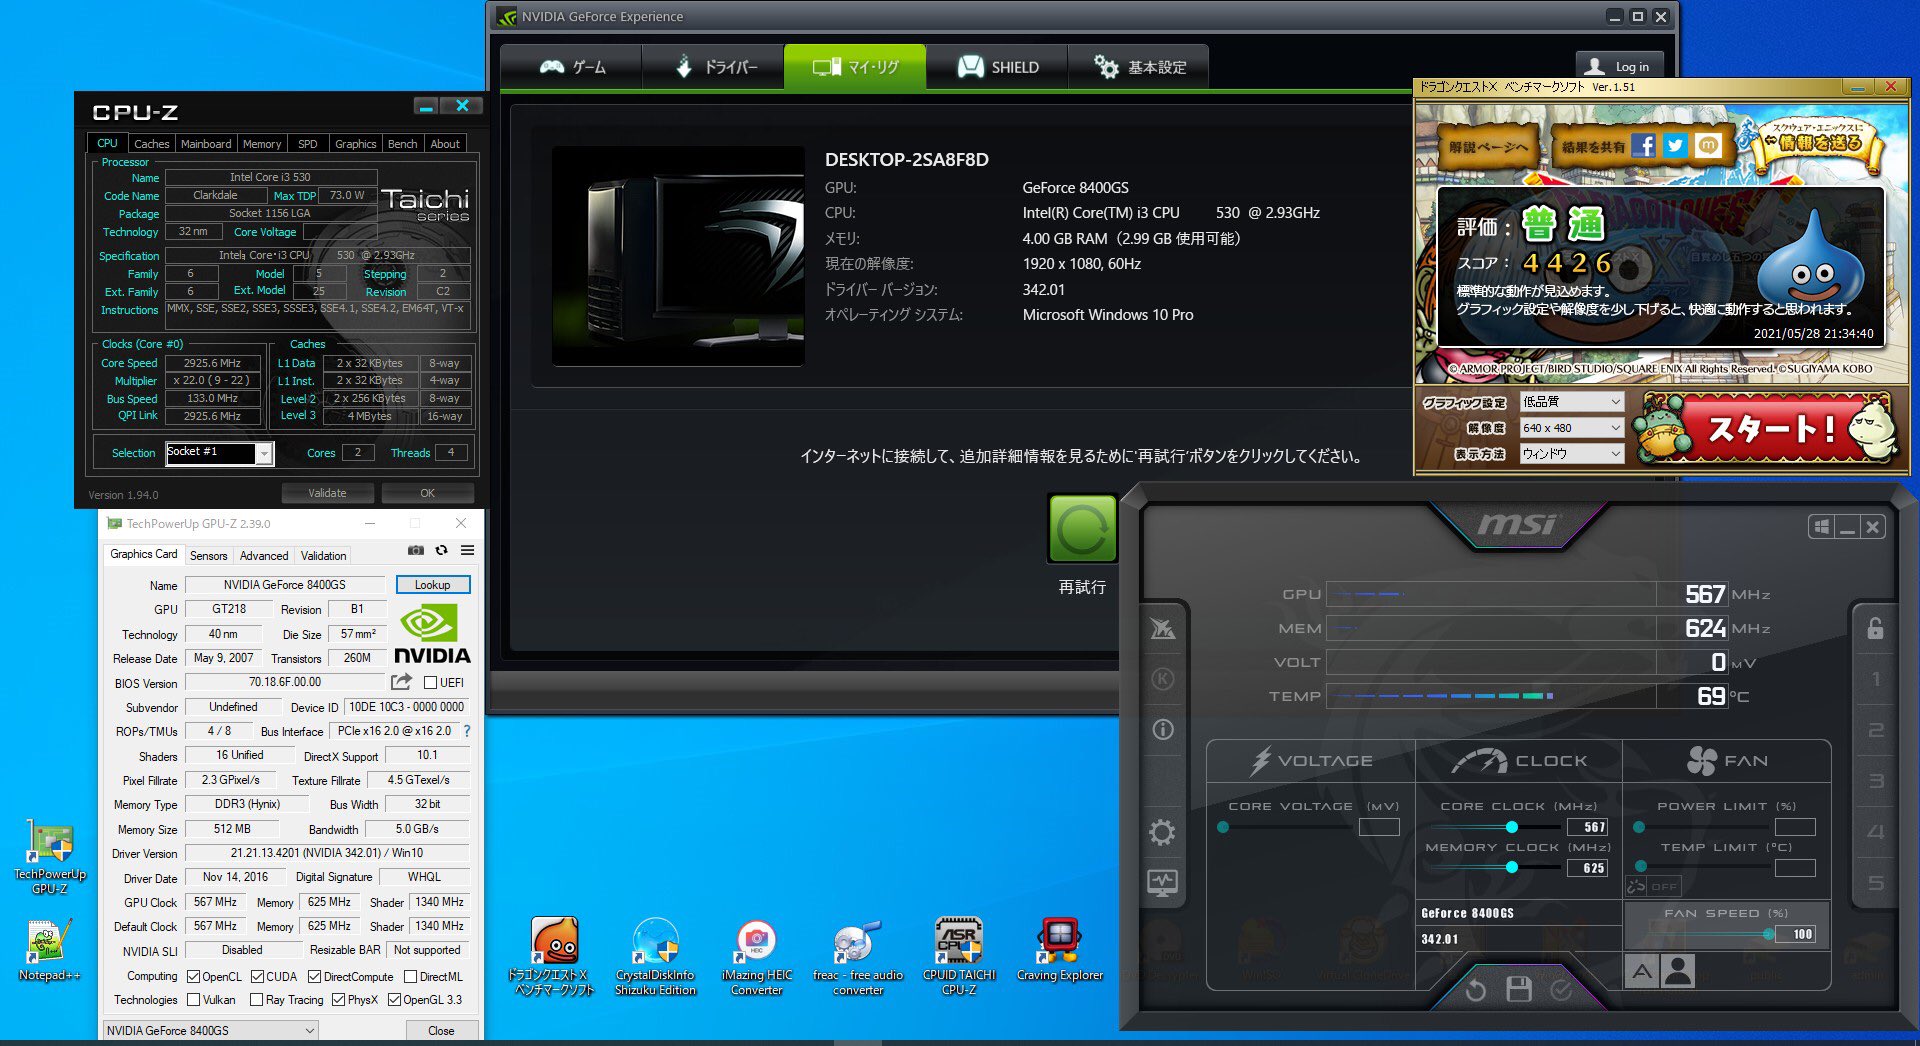Image resolution: width=1920 pixels, height=1046 pixels.
Task: Open Craving Explorer desktop shortcut
Action: pyautogui.click(x=1060, y=950)
